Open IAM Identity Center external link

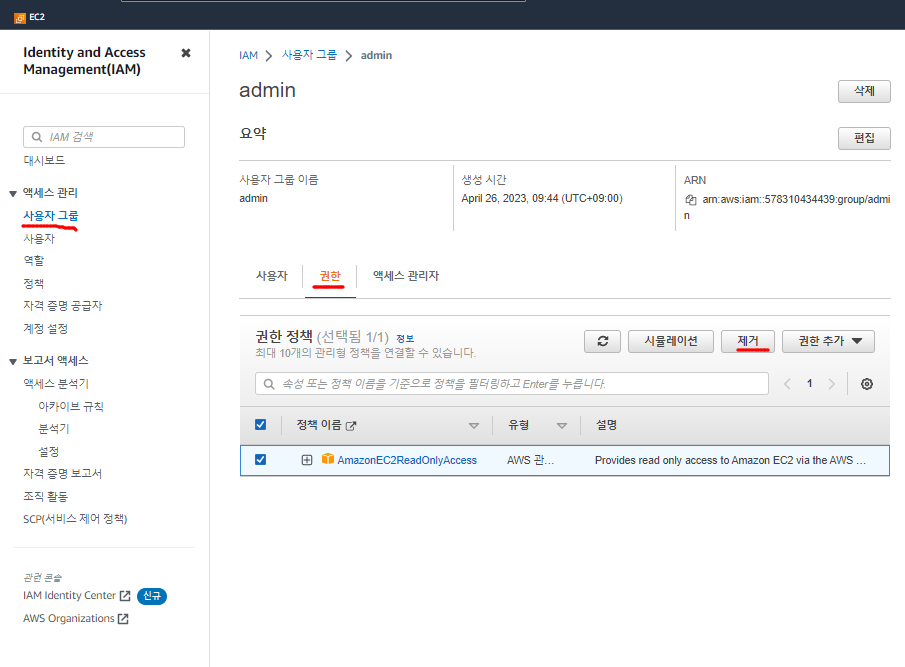69,595
